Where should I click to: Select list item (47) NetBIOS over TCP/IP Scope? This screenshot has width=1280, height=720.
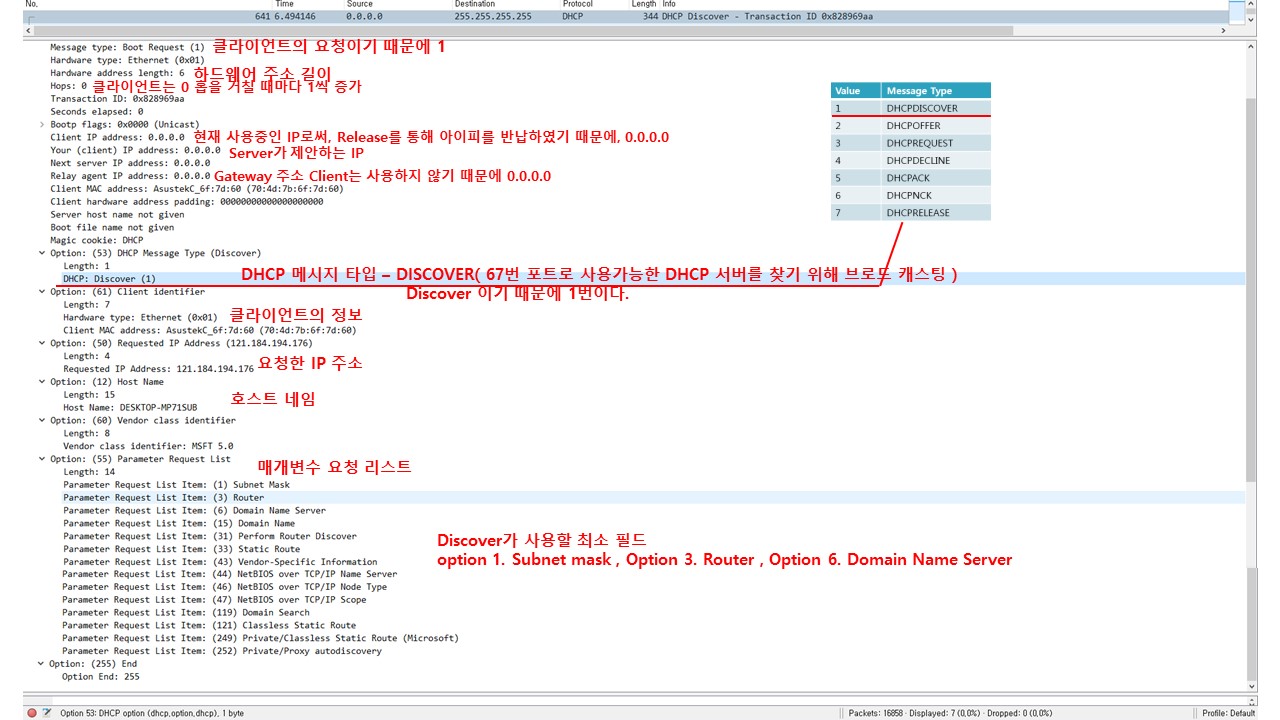point(214,601)
